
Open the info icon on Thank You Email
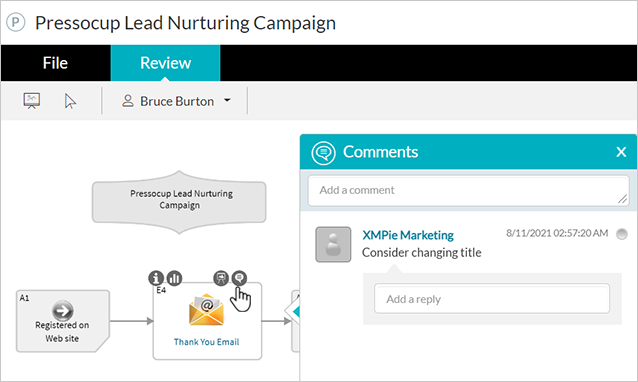156,278
